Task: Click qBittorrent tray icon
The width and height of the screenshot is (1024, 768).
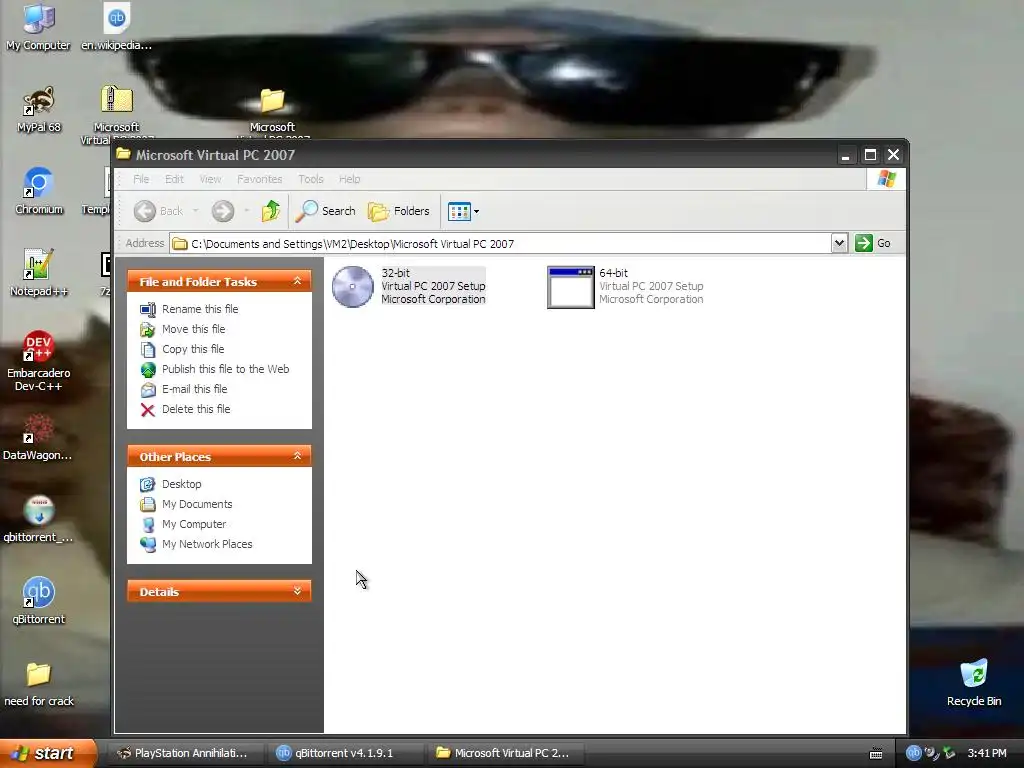Action: (913, 753)
